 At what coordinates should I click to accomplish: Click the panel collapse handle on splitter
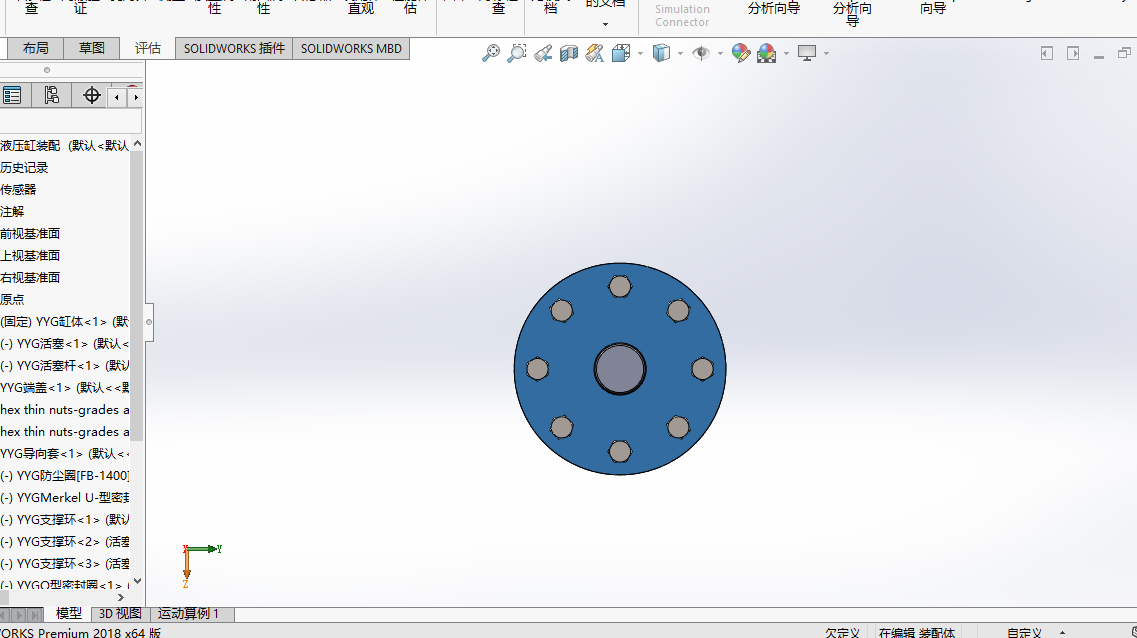click(149, 322)
